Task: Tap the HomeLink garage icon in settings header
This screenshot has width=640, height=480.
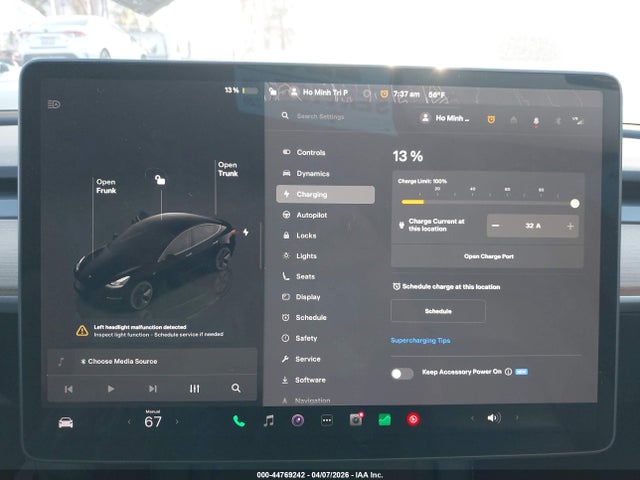Action: [x=513, y=120]
